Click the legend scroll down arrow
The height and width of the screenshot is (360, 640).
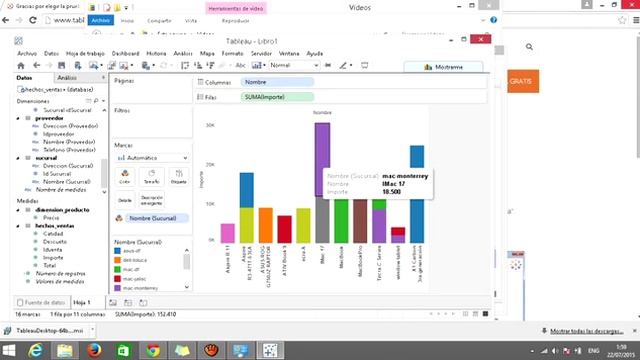[x=187, y=287]
